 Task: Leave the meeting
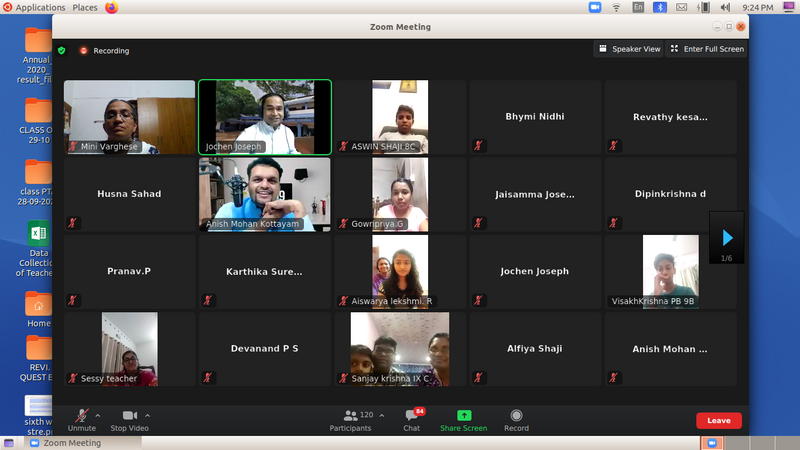718,420
